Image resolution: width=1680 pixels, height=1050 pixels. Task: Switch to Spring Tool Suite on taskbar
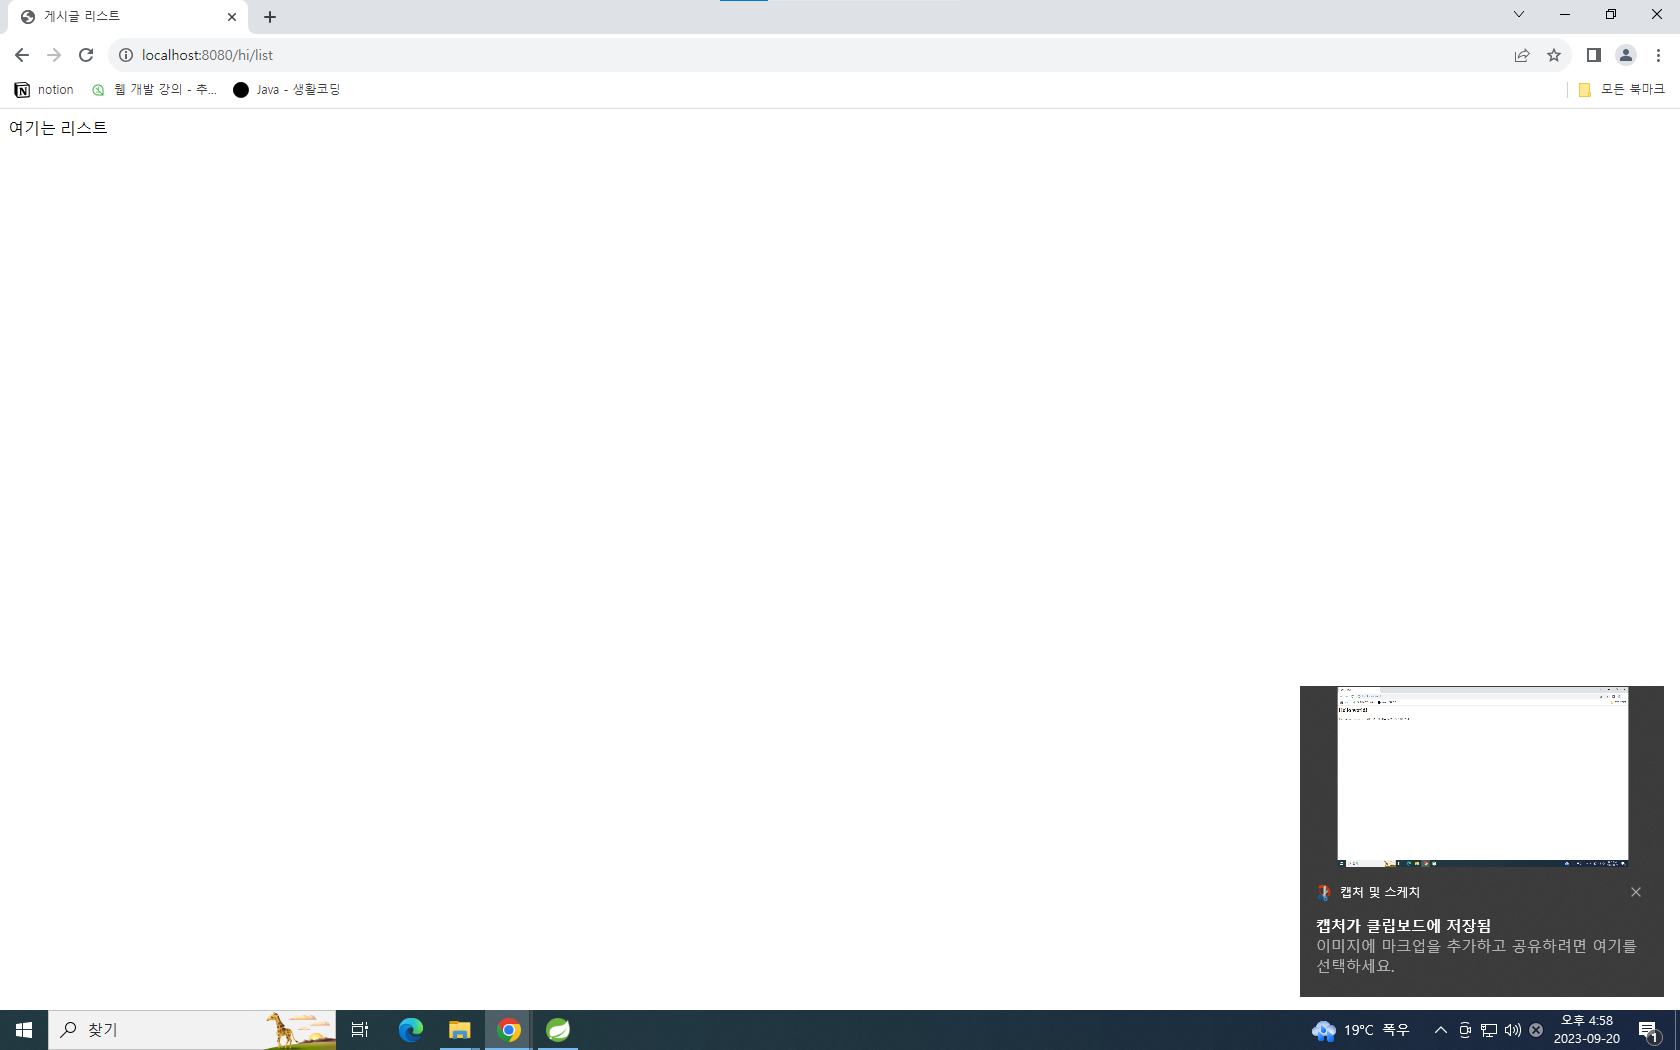pos(558,1030)
